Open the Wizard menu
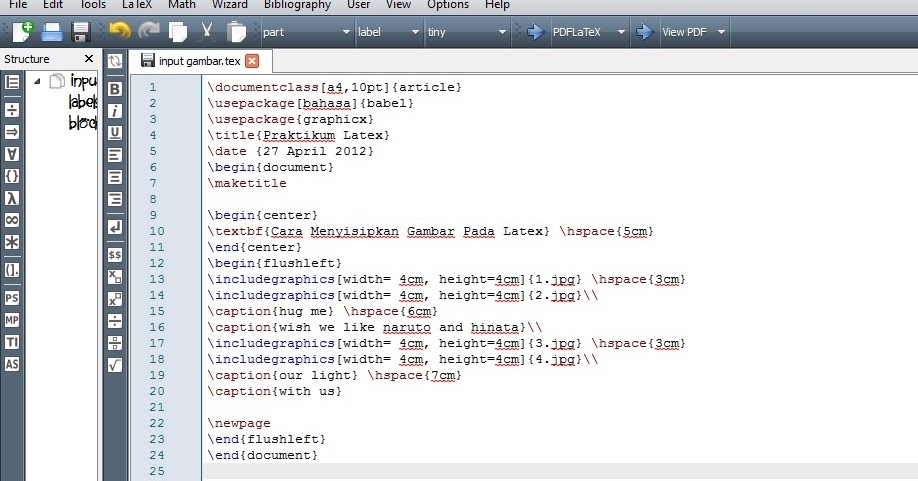Viewport: 918px width, 481px height. (230, 5)
